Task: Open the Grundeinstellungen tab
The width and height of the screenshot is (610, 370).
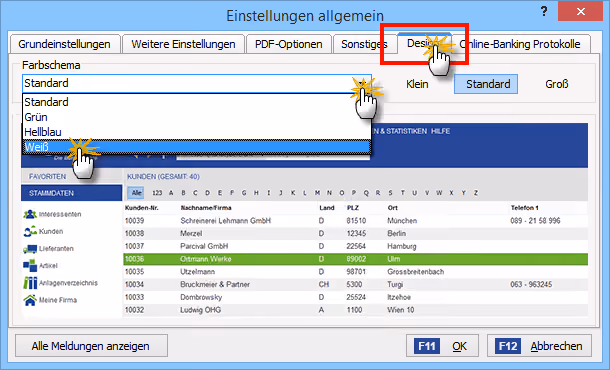Action: tap(65, 44)
